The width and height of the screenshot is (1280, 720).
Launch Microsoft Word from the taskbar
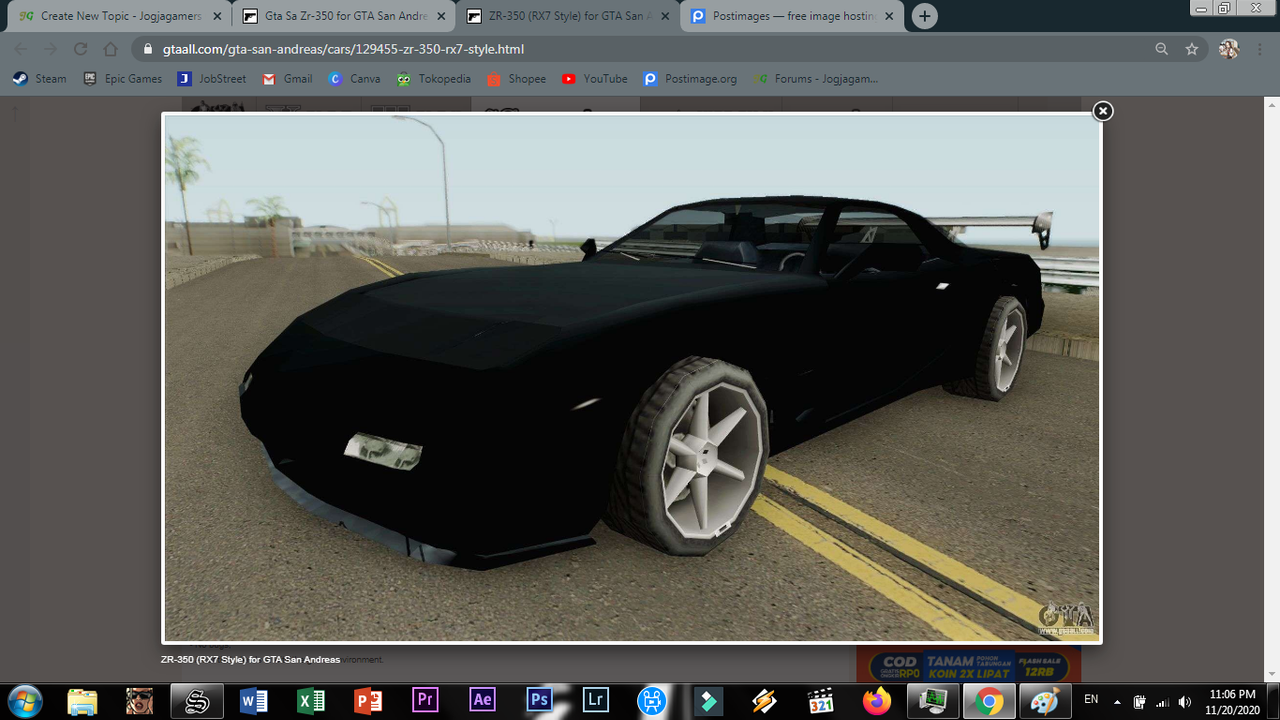tap(254, 701)
